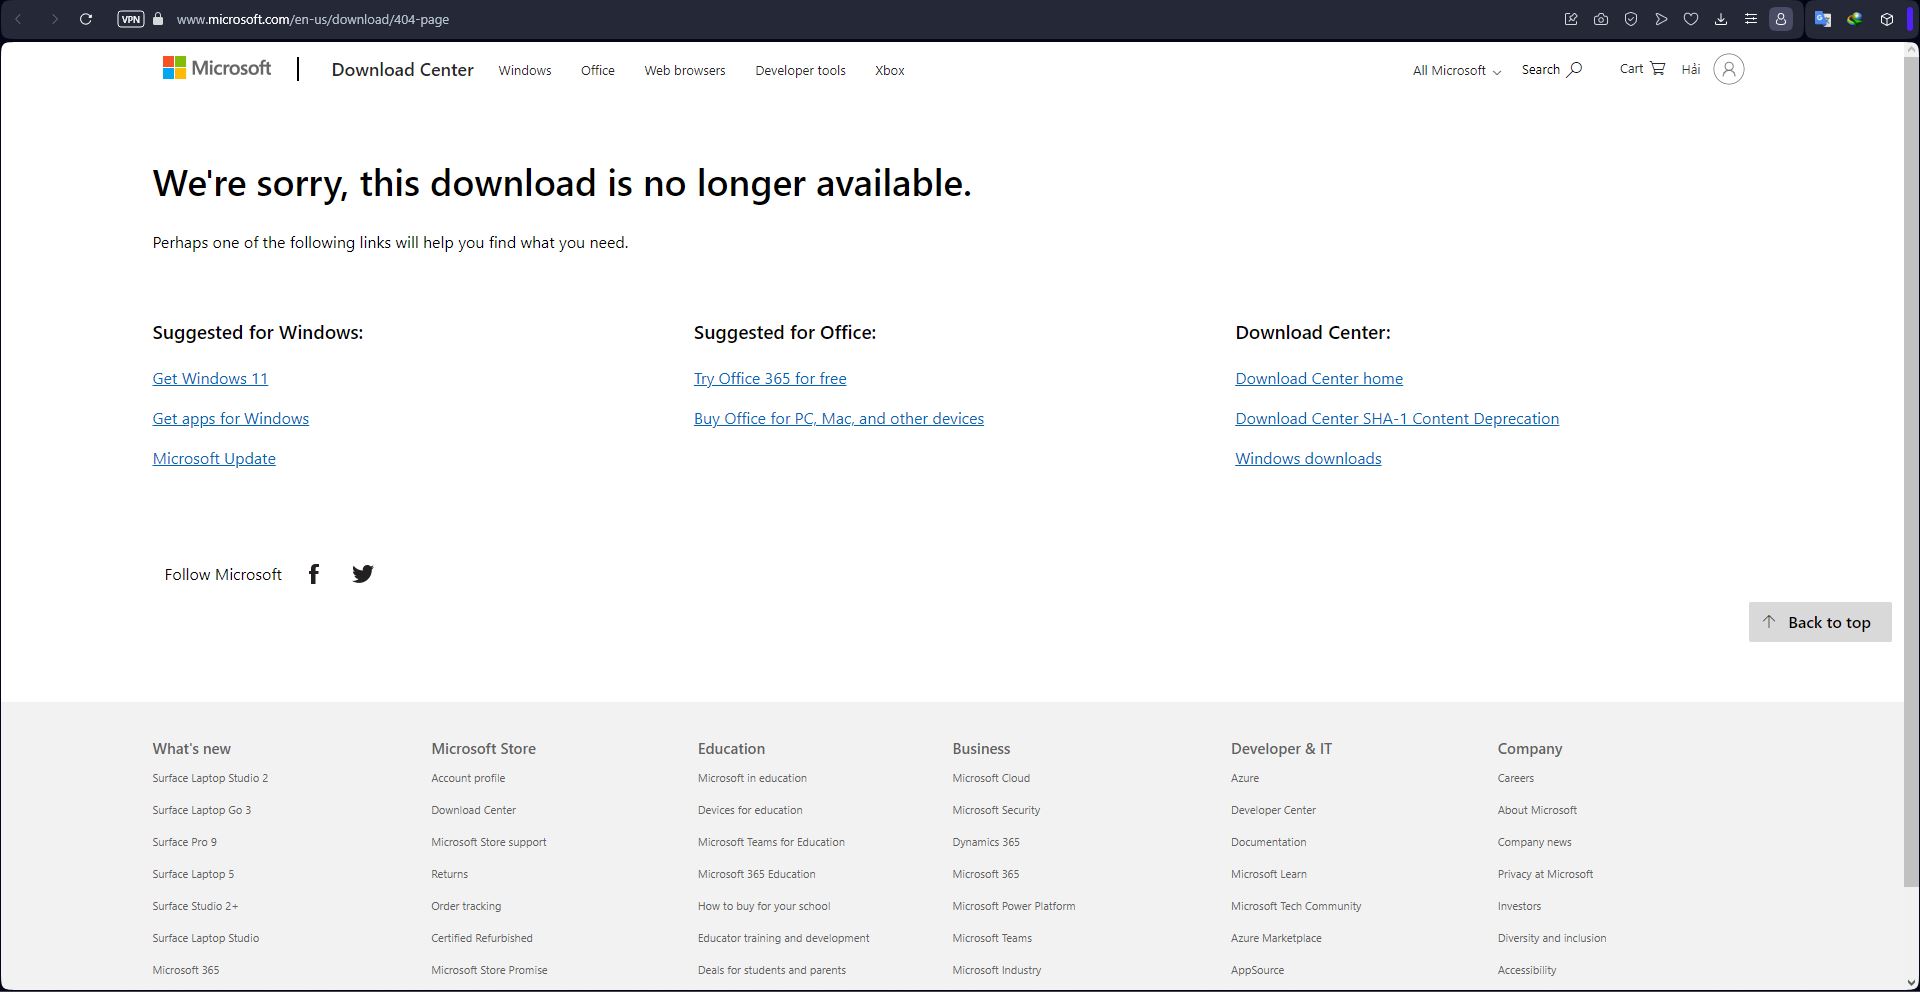Click the heart bookmark icon

(1691, 19)
